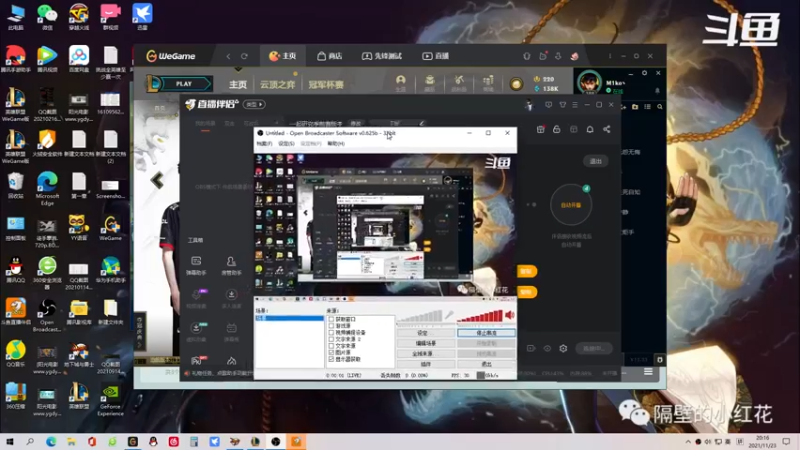The width and height of the screenshot is (800, 450).
Task: Click the summoner avatar in League client
Action: click(x=589, y=83)
